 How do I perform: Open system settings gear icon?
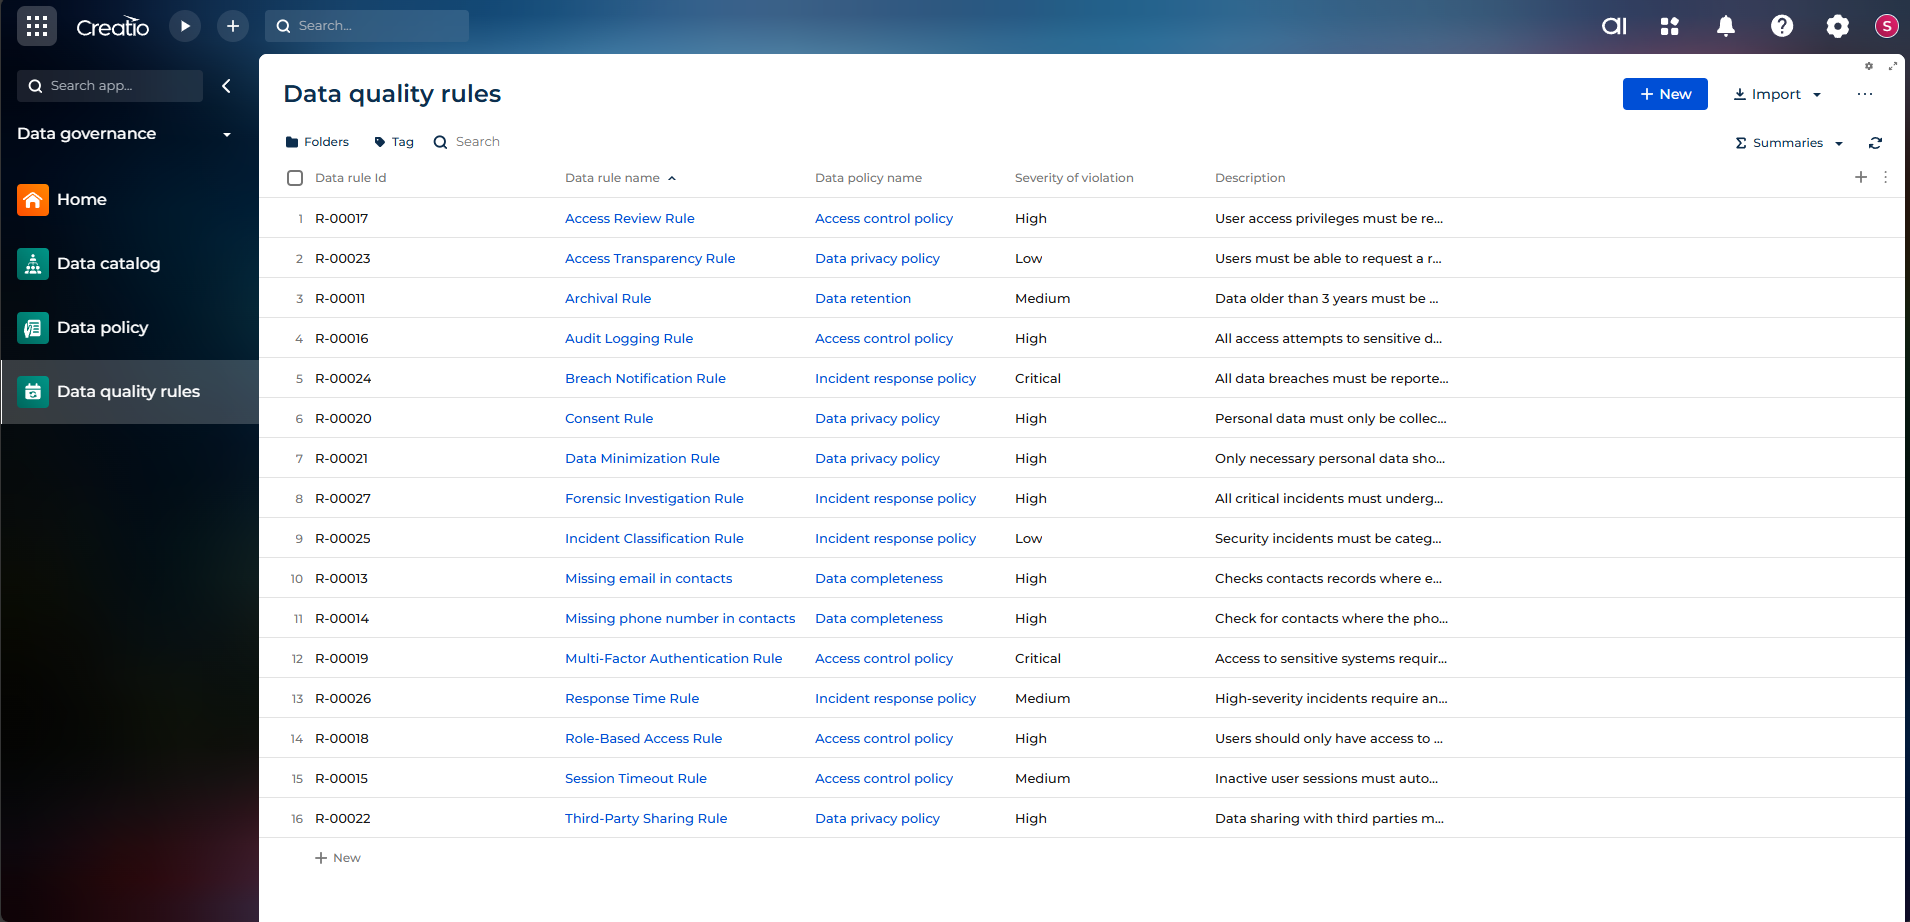pos(1838,26)
